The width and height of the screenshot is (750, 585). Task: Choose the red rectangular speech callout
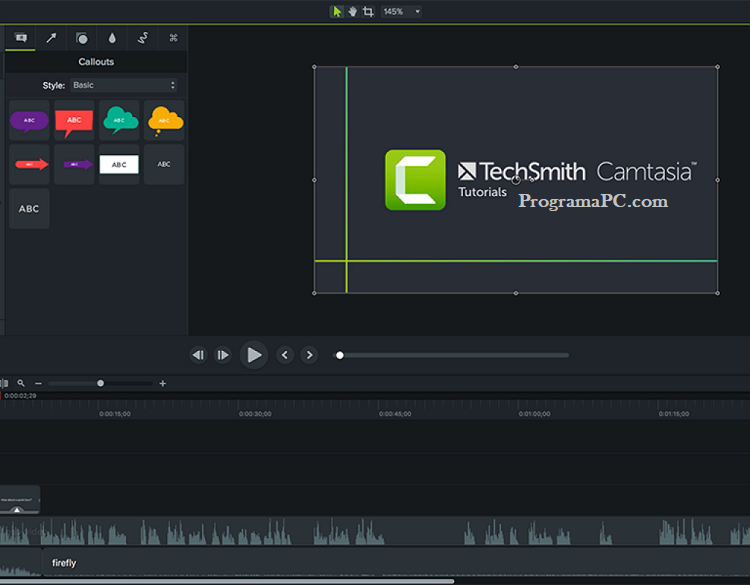tap(74, 120)
